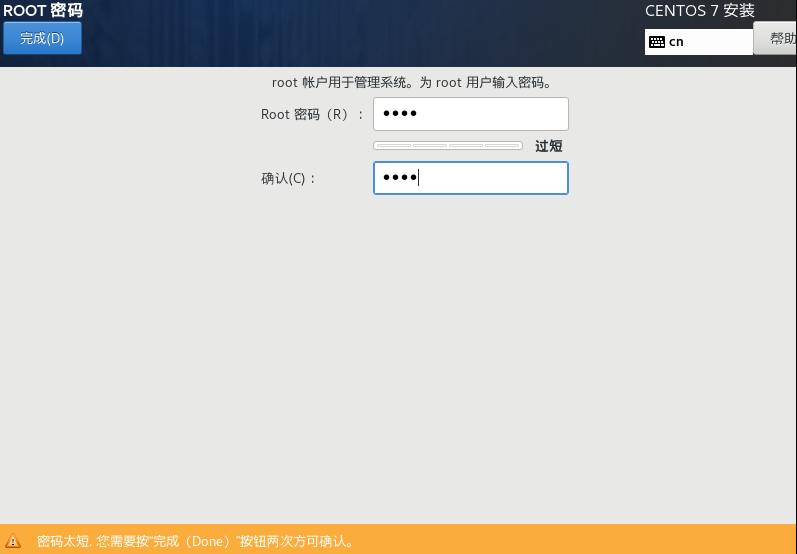Click the keyboard layout icon
Screen dimensions: 797x554
[657, 42]
